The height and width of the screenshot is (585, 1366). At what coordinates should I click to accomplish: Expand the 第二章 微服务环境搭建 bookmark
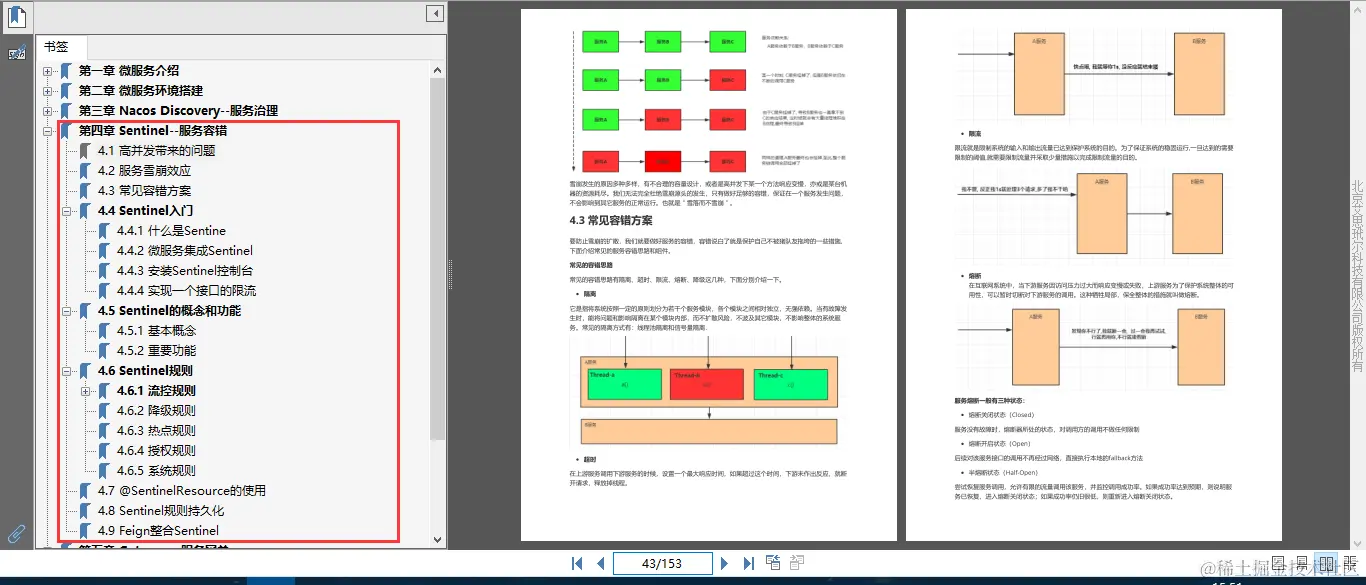tap(48, 91)
